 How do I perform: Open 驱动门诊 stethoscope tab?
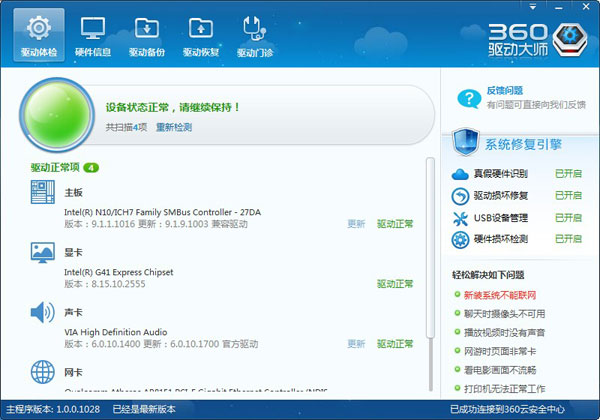(255, 35)
